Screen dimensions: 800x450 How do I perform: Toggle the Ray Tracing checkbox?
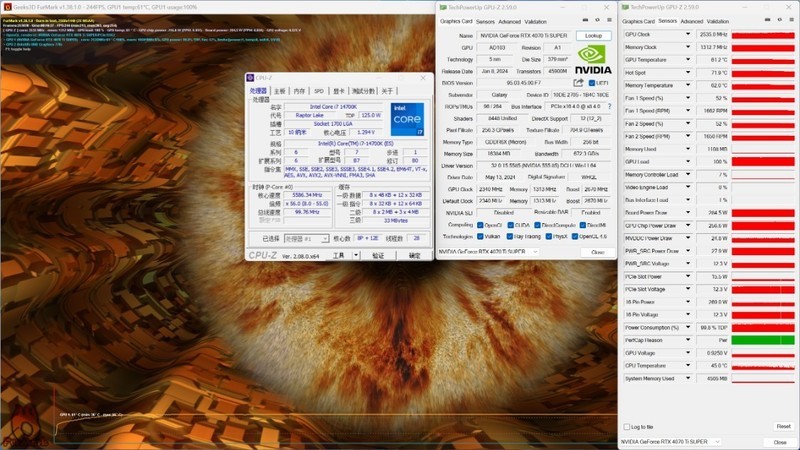(510, 236)
